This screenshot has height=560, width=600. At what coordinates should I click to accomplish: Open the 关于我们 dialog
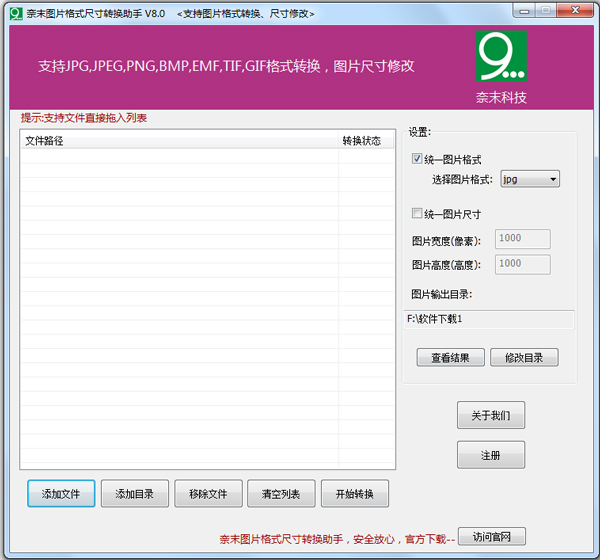[490, 415]
